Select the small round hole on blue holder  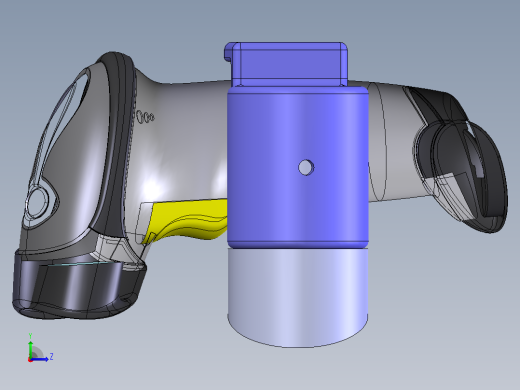pyautogui.click(x=306, y=167)
